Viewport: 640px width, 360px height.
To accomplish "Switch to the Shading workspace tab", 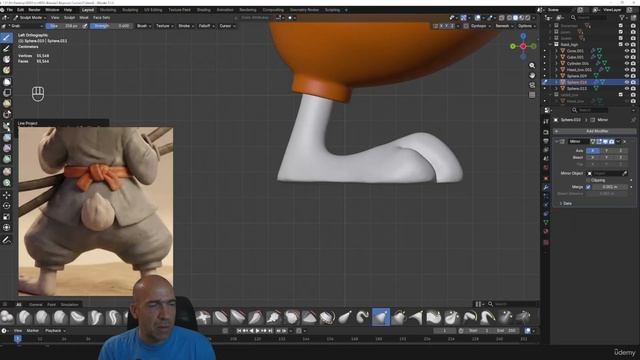I will pos(204,10).
